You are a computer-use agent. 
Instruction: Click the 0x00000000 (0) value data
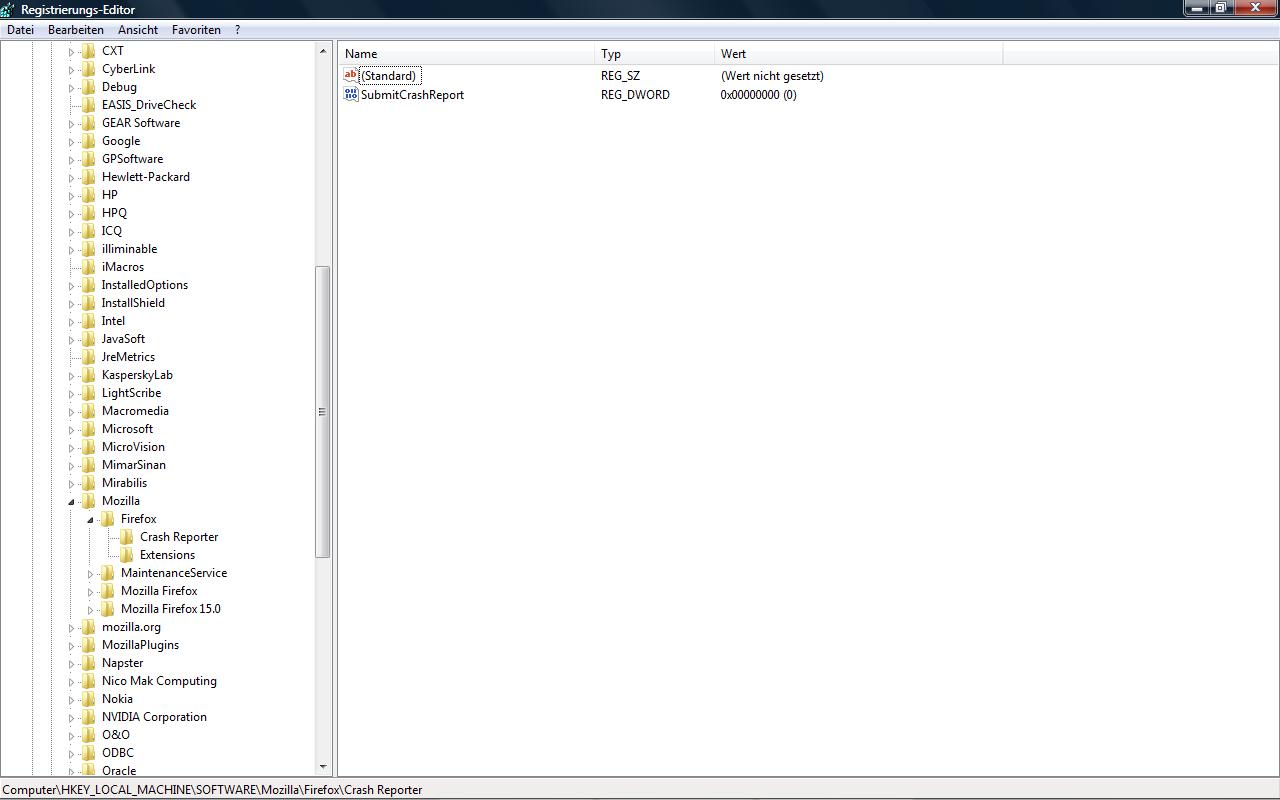759,95
